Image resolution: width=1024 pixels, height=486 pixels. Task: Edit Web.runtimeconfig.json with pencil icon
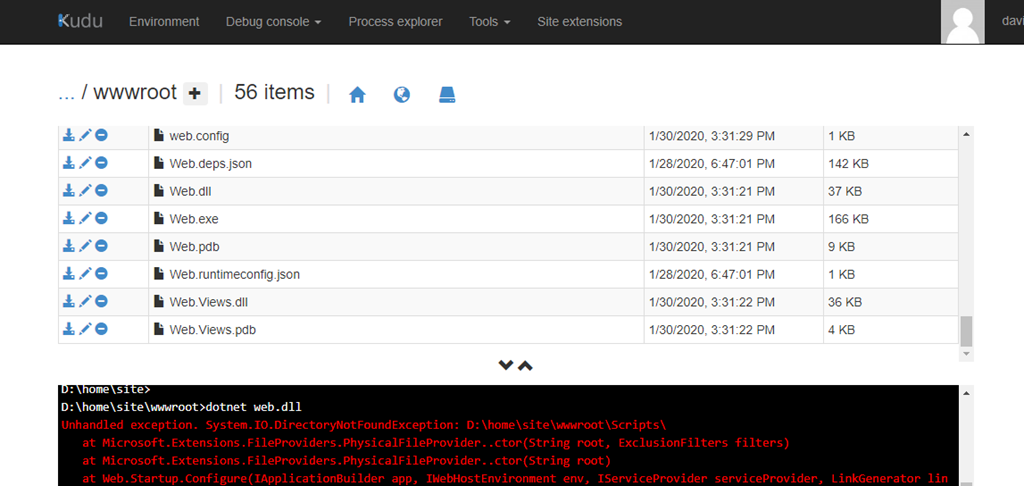(x=85, y=273)
